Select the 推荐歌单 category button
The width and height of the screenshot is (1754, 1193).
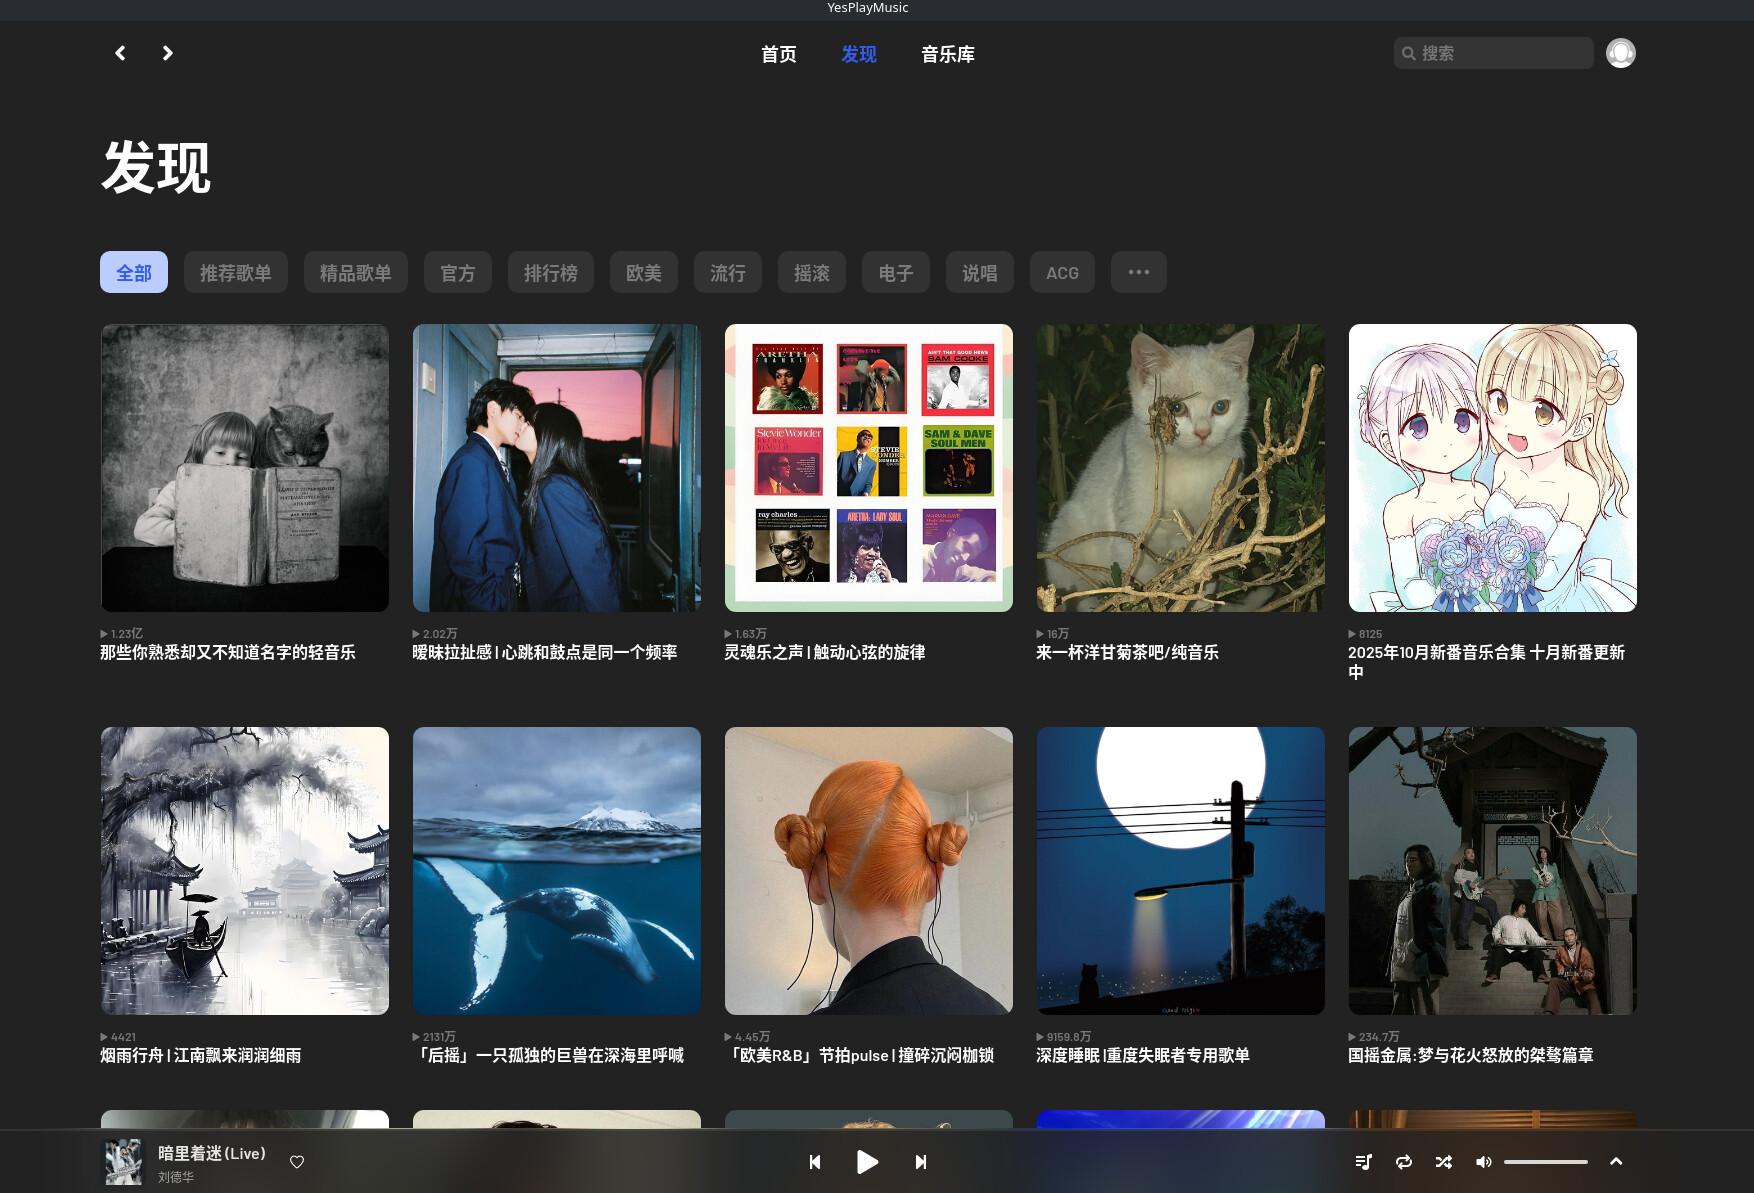[235, 272]
